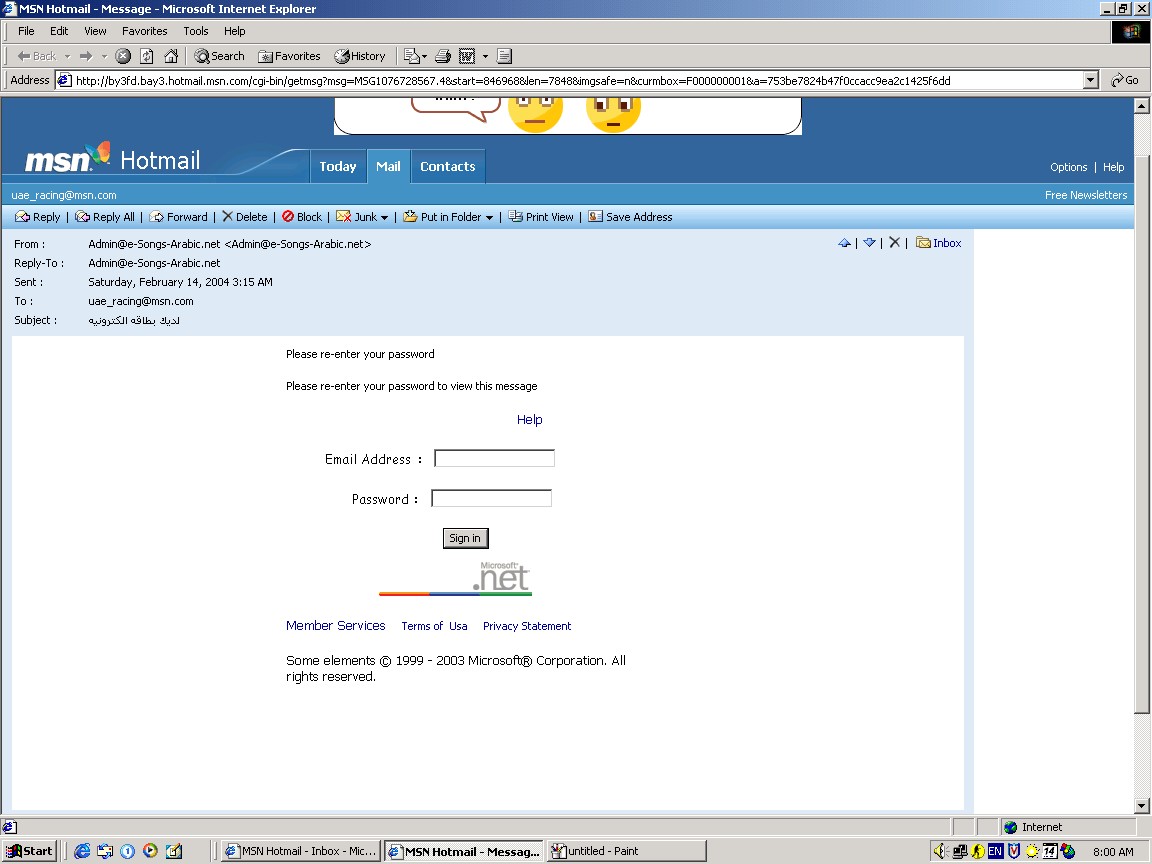Focus the Password input field
This screenshot has height=864, width=1152.
pyautogui.click(x=492, y=499)
